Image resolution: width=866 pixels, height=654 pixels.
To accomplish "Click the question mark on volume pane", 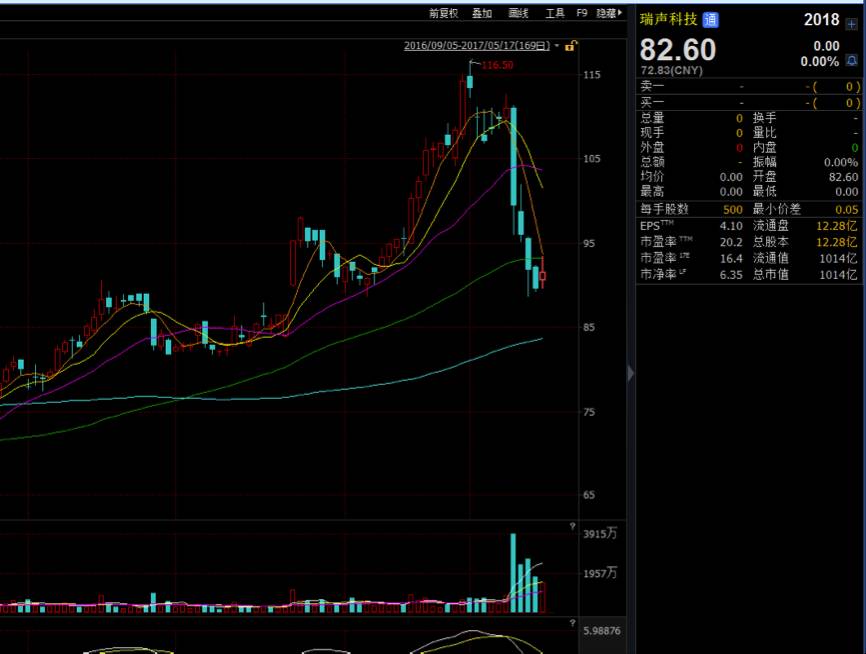I will (573, 526).
